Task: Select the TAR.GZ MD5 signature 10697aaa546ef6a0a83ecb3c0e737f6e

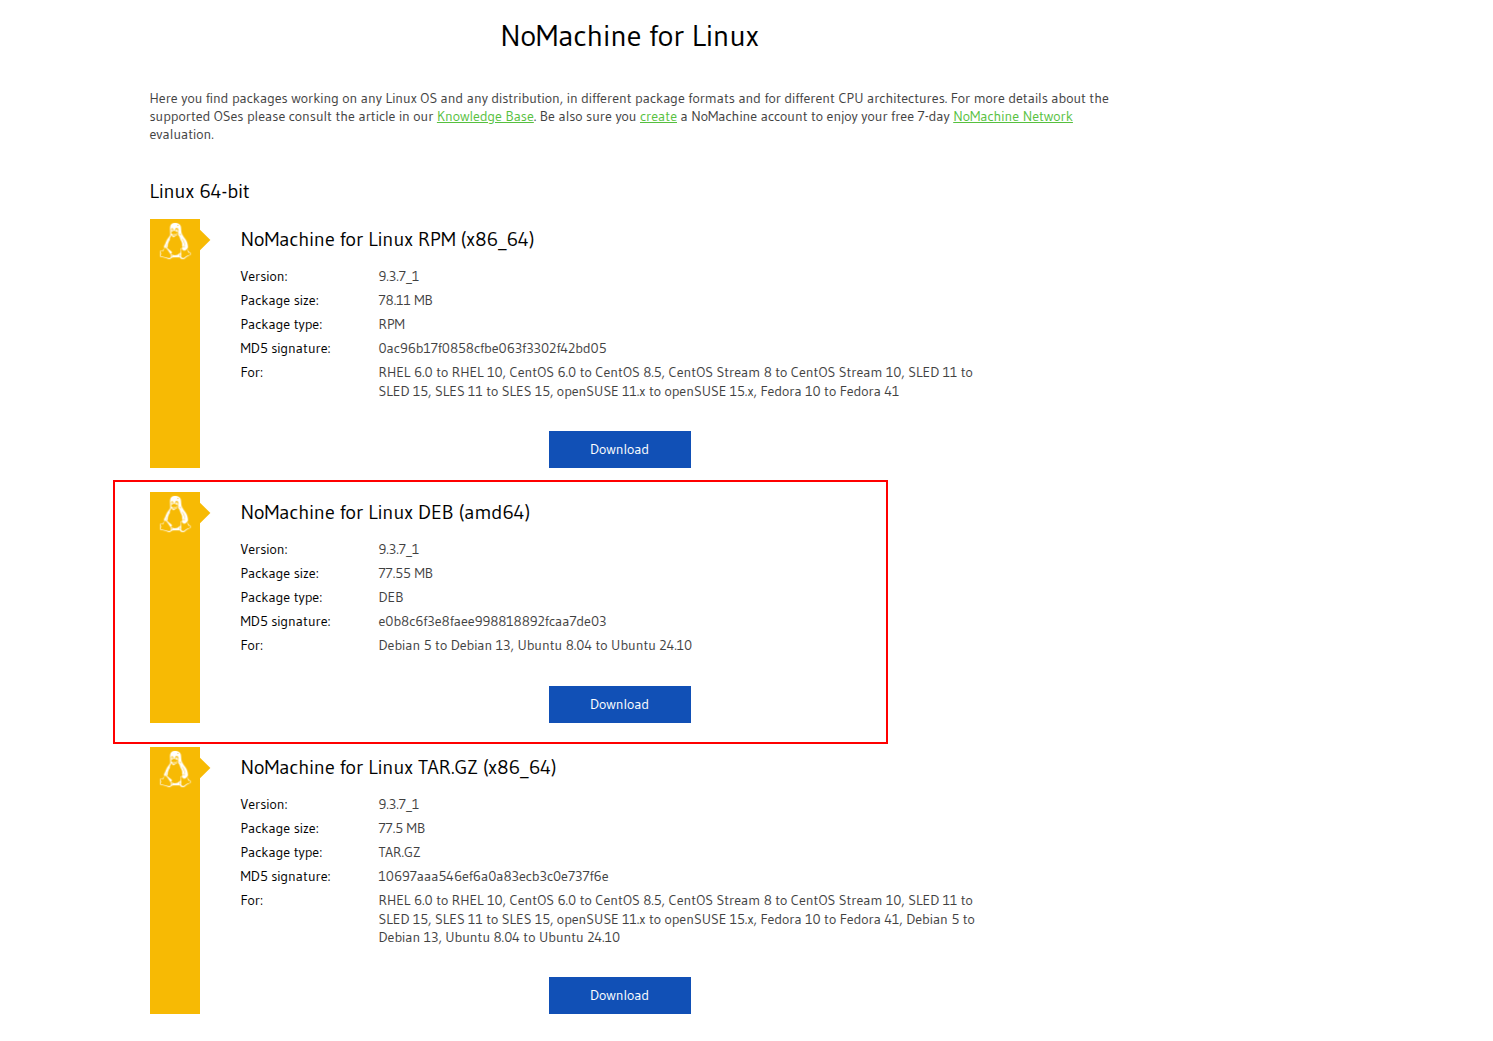Action: click(x=493, y=877)
